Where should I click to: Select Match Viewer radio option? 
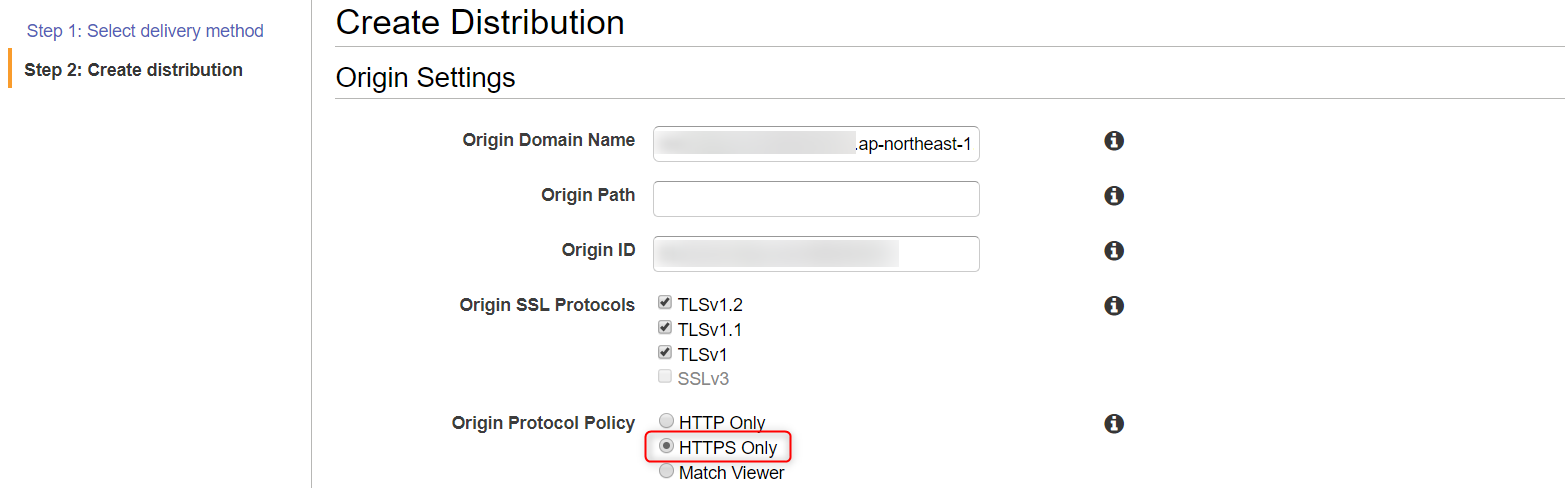pyautogui.click(x=667, y=471)
